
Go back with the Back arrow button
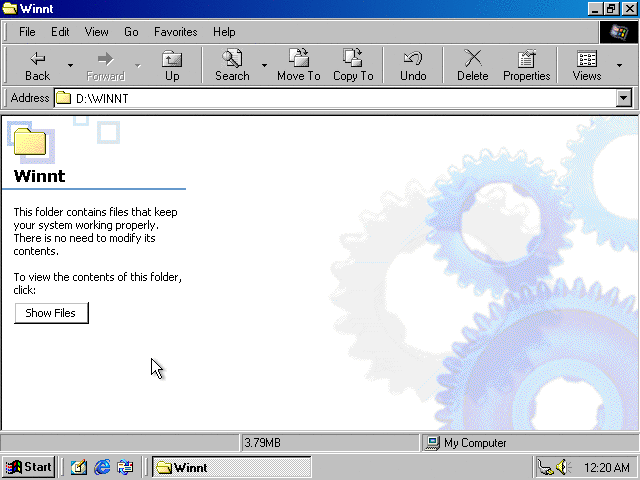tap(38, 65)
